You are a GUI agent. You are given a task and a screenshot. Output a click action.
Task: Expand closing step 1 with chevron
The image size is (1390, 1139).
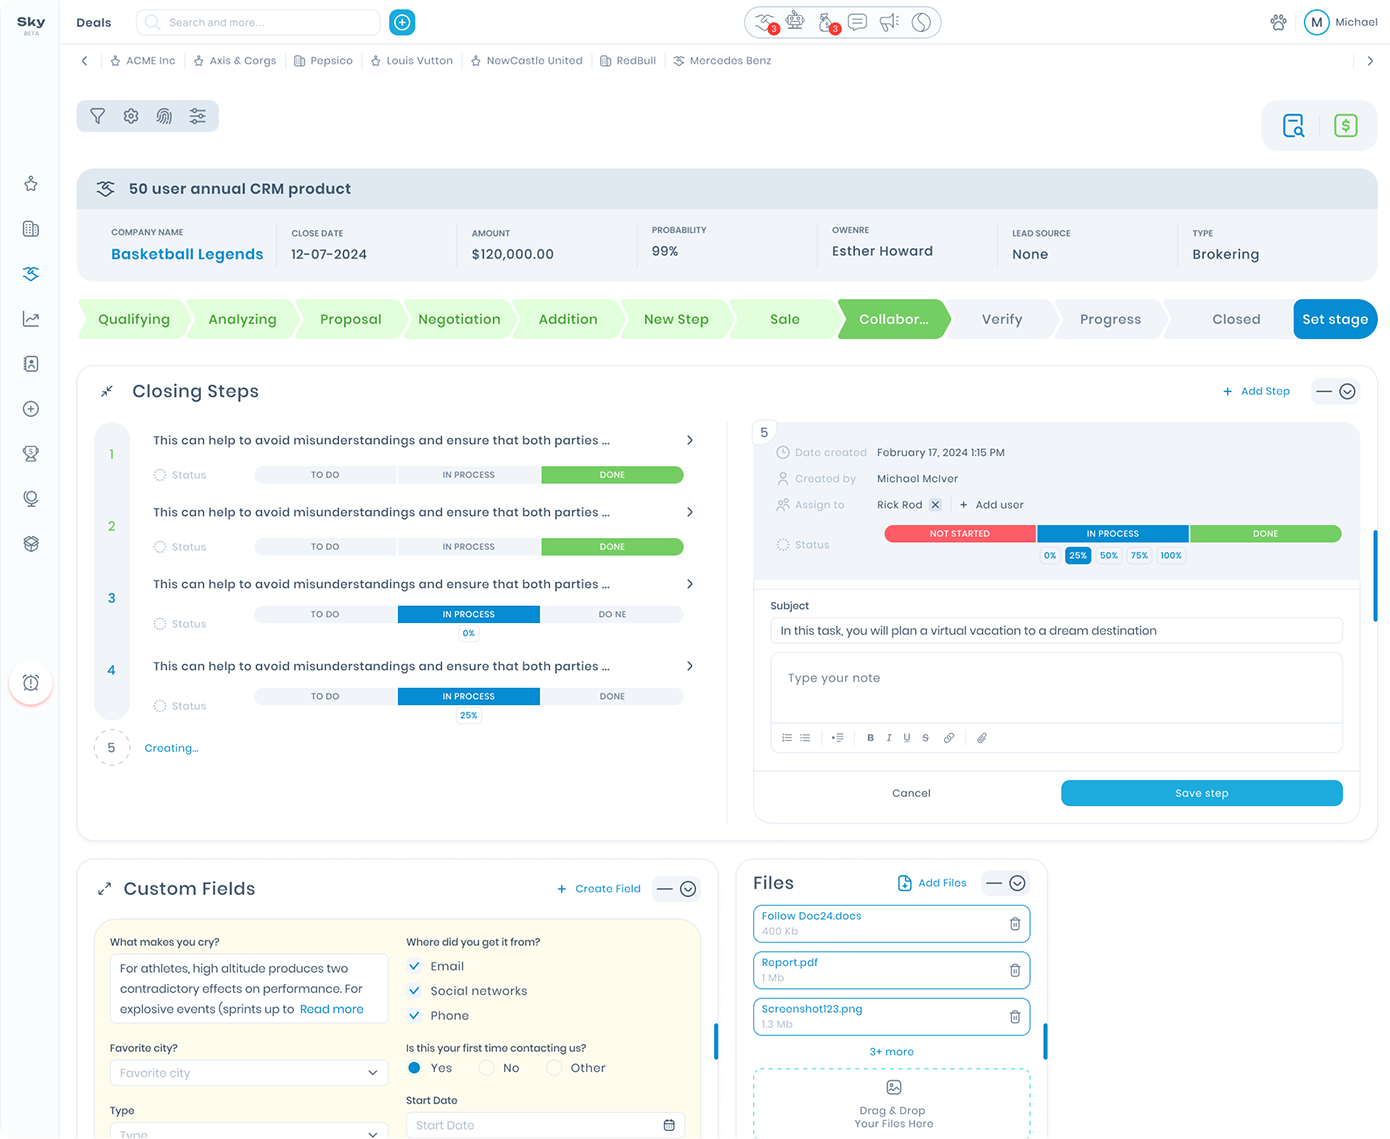pos(690,440)
